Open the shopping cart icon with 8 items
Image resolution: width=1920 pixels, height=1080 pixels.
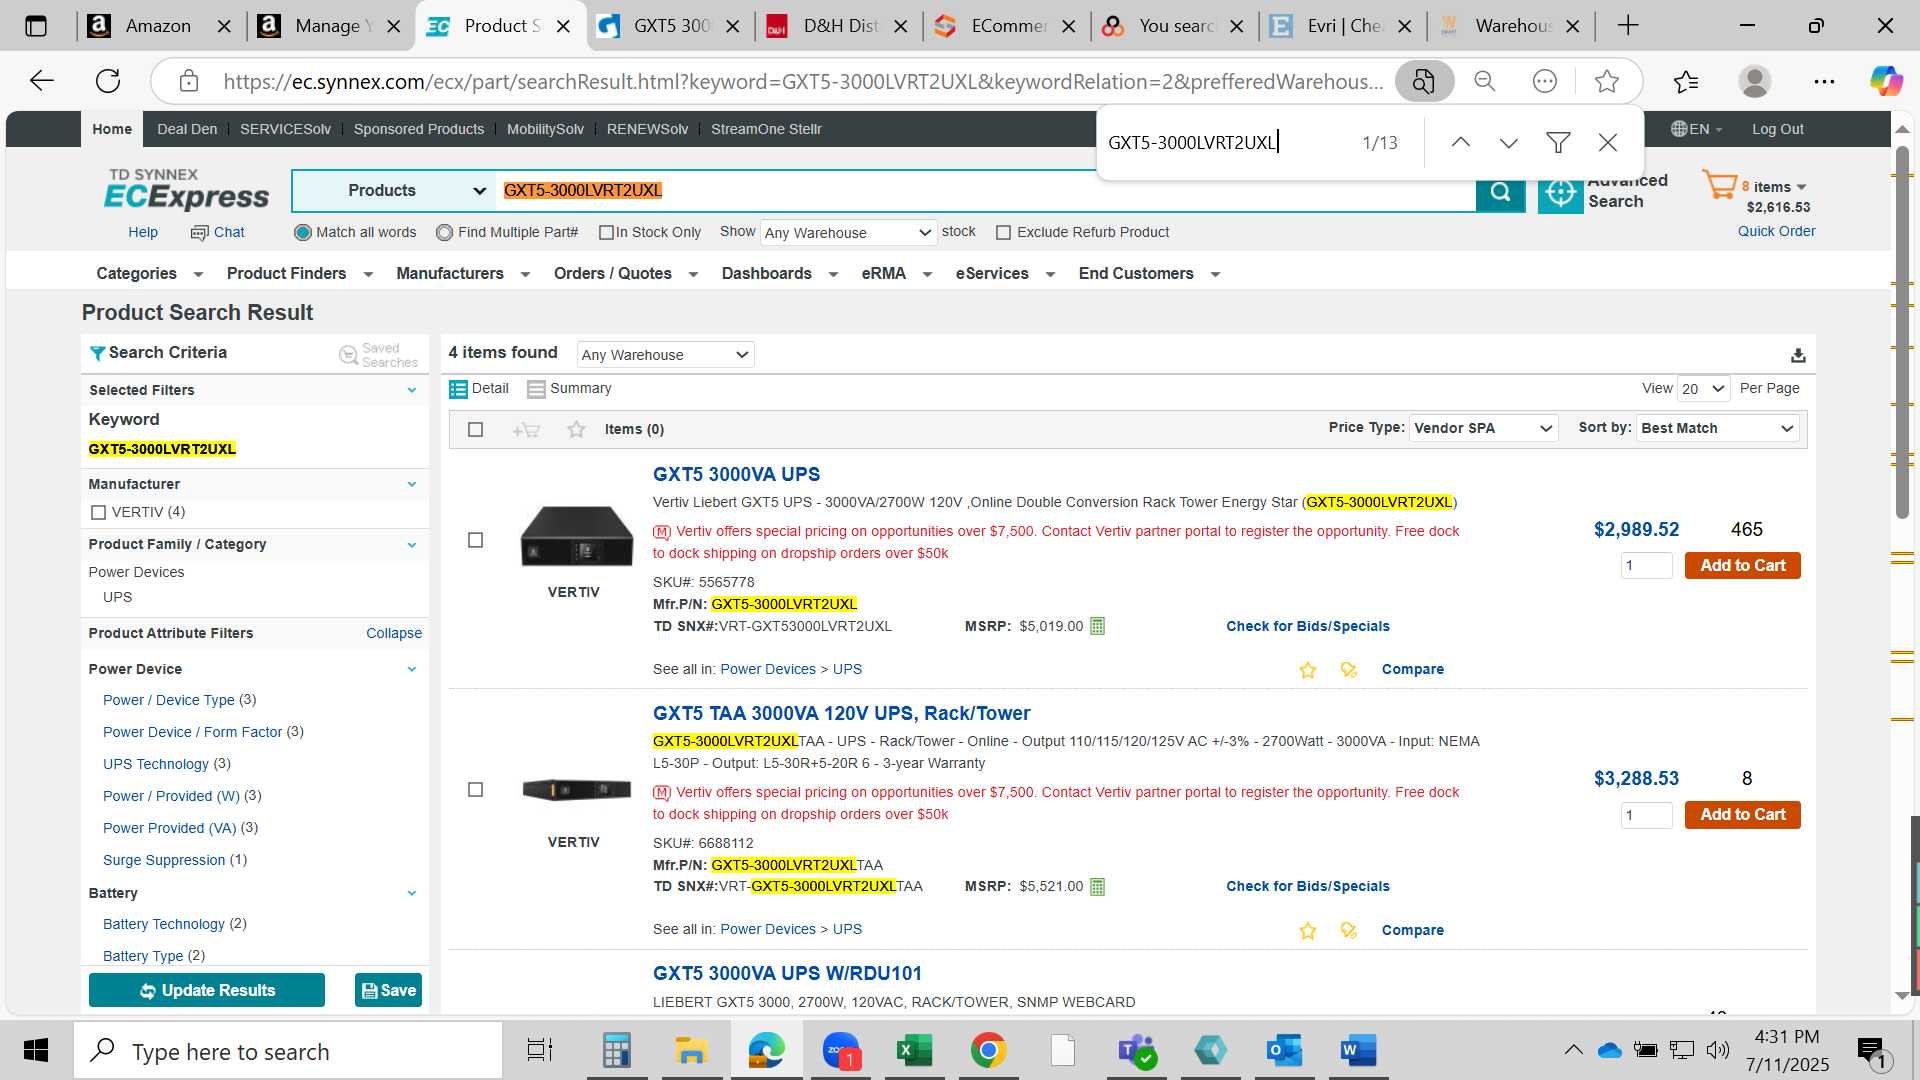1720,185
